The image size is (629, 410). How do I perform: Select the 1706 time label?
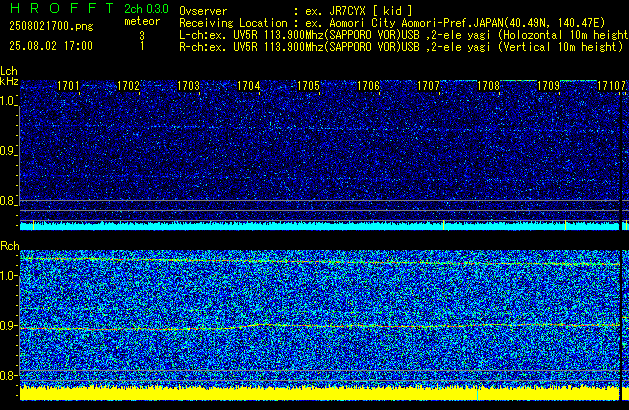368,86
